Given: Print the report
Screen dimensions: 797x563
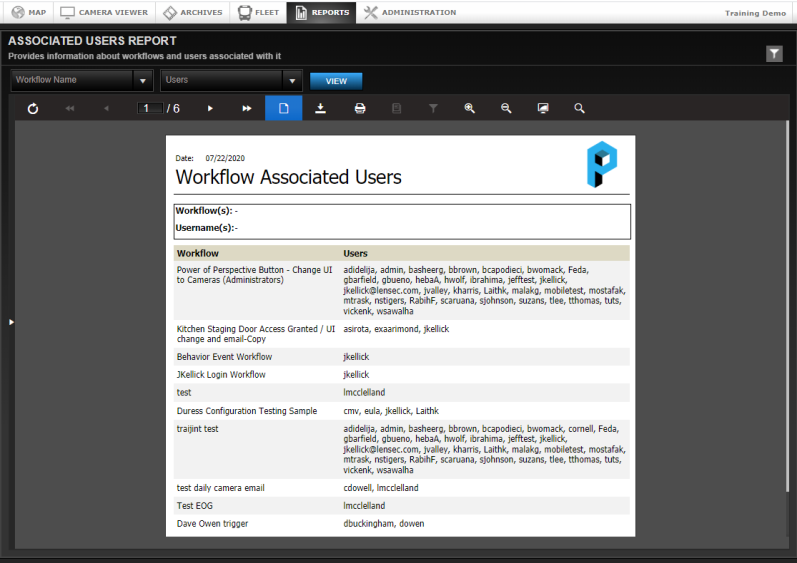Looking at the screenshot, I should pyautogui.click(x=360, y=108).
